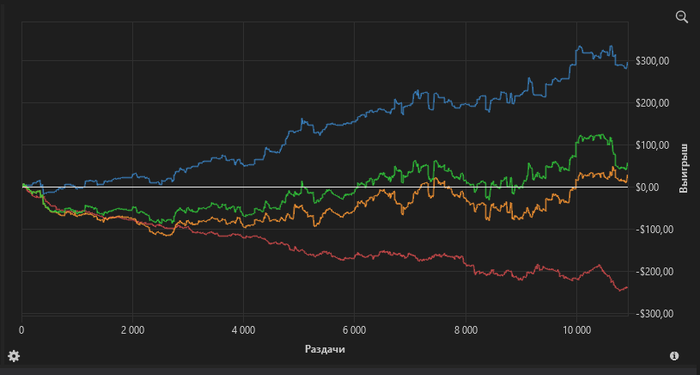700x375 pixels.
Task: Click the 6 000 hands axis label
Action: (x=354, y=331)
